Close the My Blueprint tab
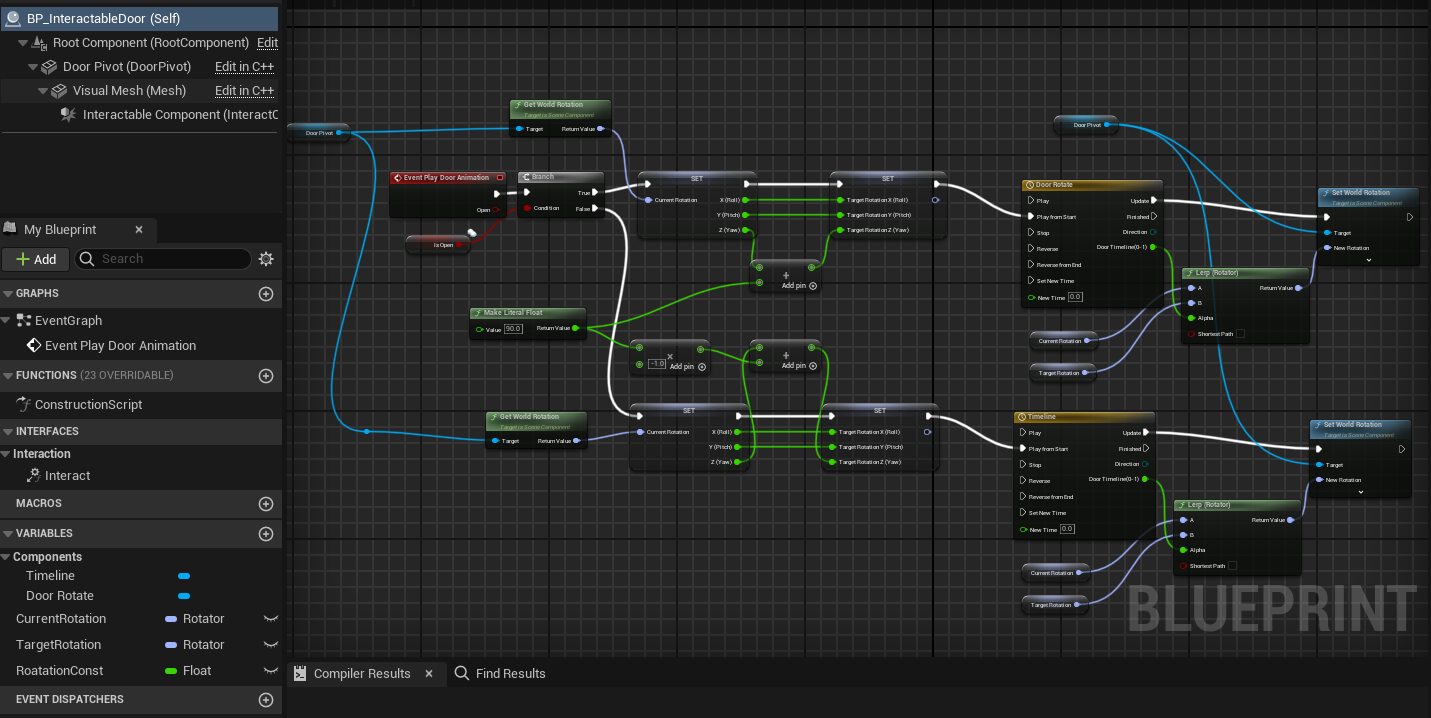This screenshot has width=1431, height=718. (139, 230)
